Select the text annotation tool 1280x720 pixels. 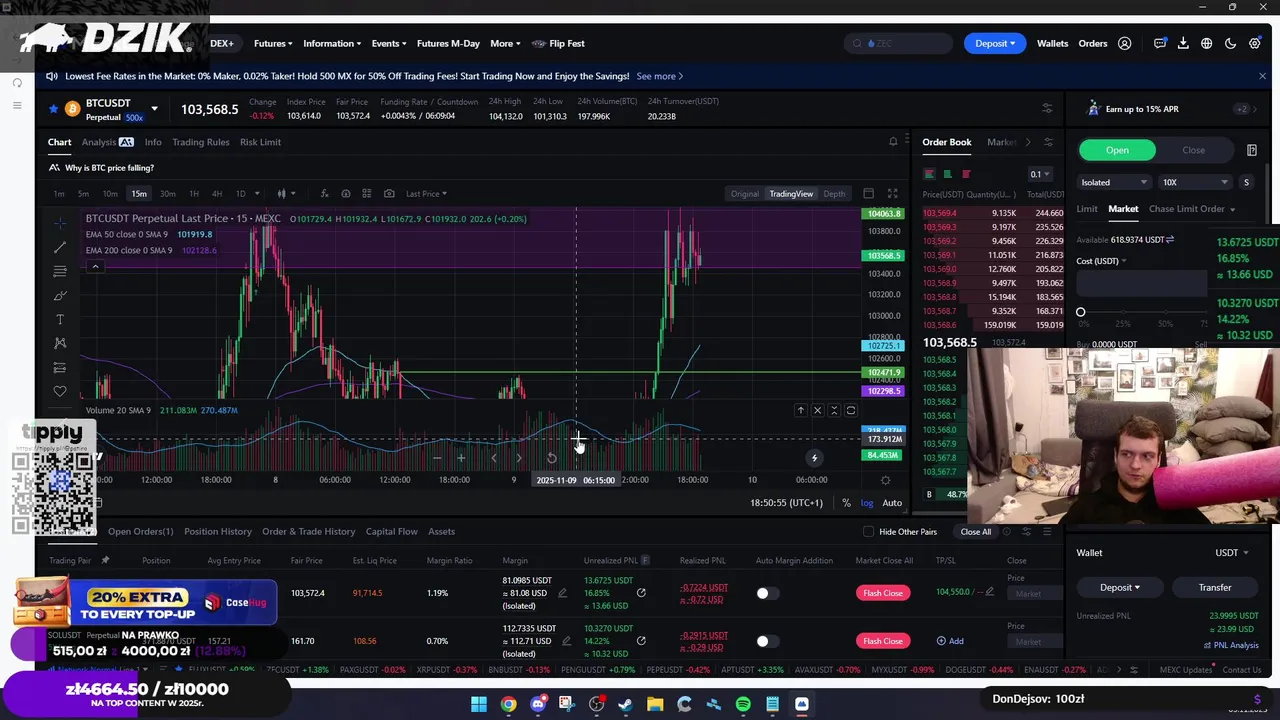[60, 319]
